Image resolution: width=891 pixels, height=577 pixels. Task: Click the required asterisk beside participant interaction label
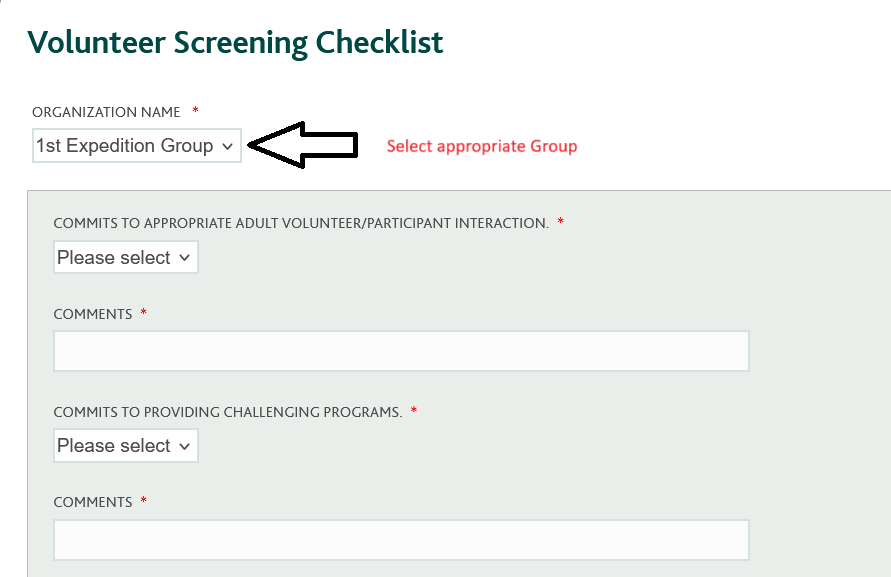[560, 221]
